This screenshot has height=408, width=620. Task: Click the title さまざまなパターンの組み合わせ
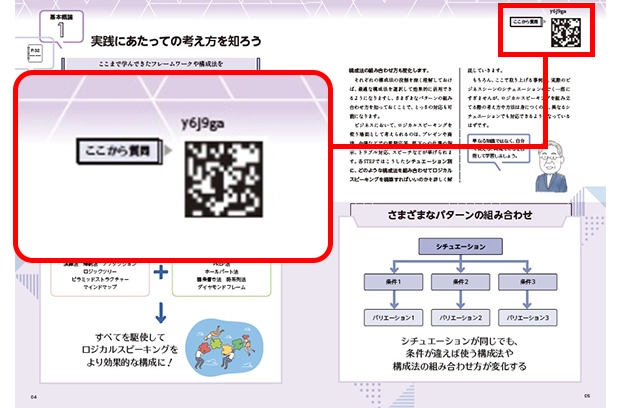tap(460, 215)
